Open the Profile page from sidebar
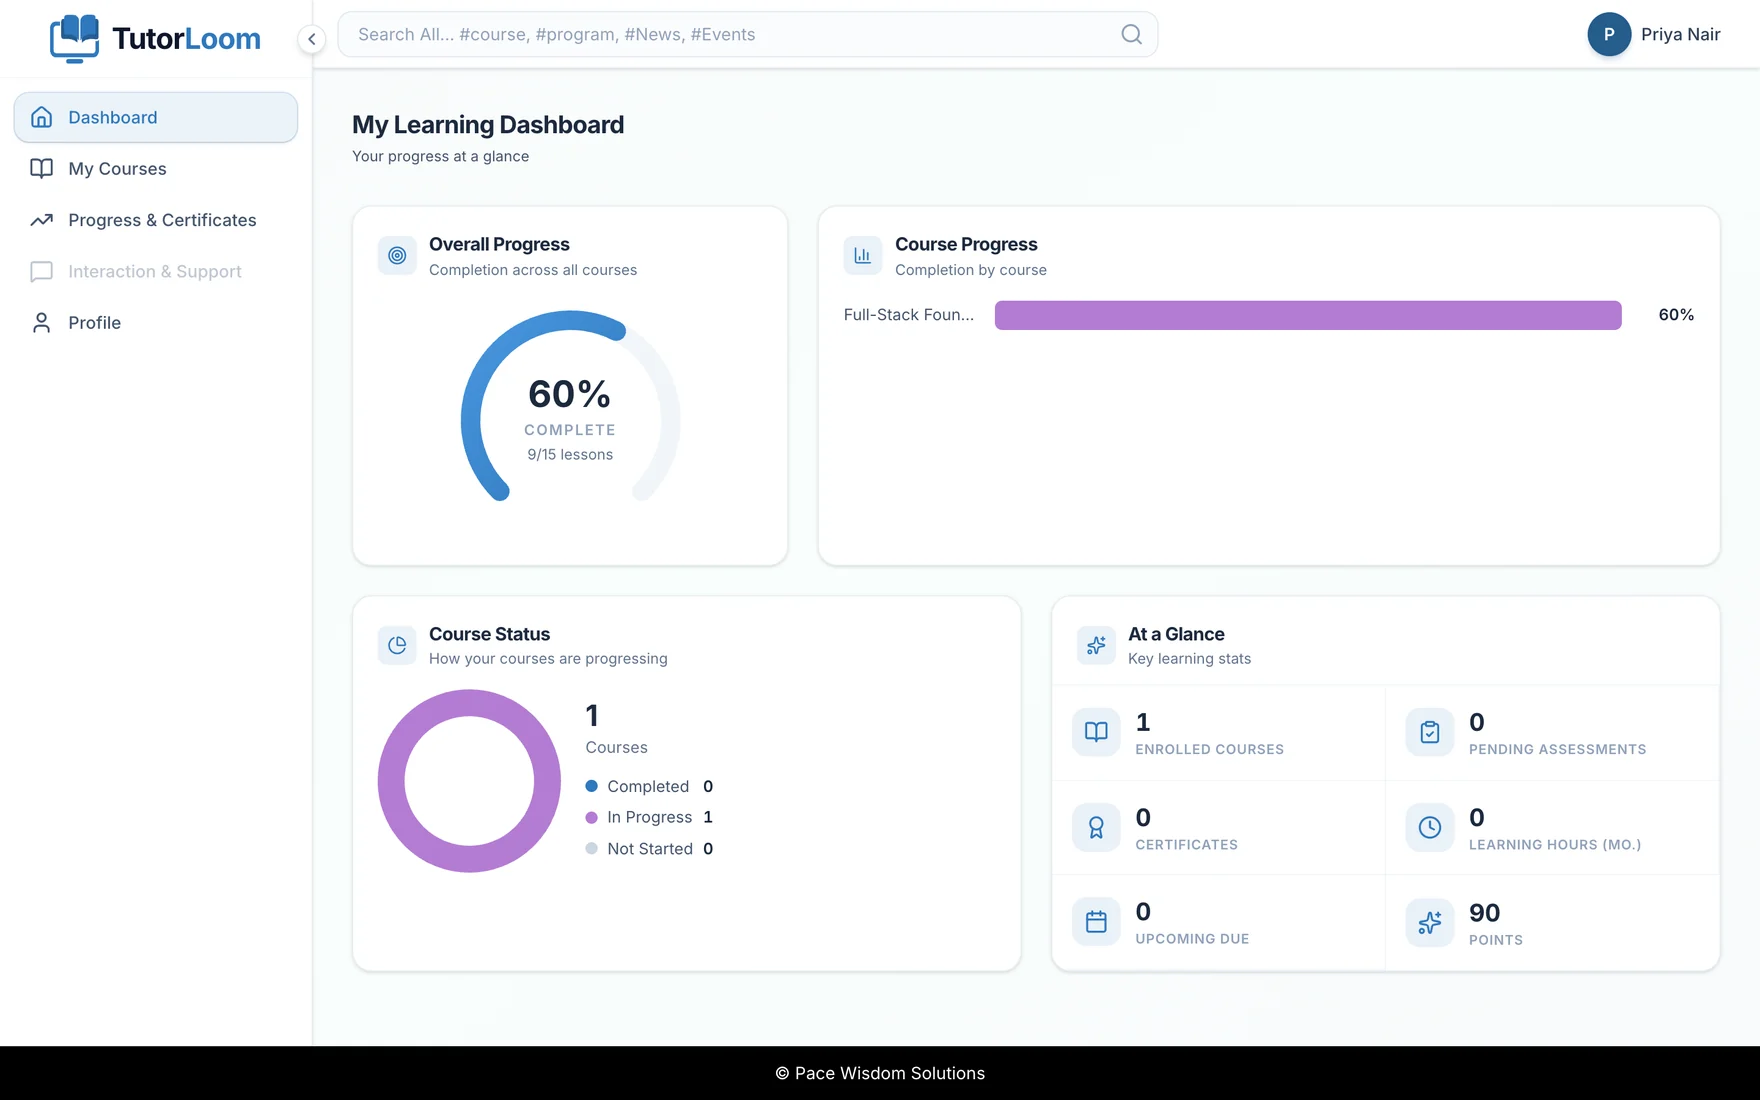 click(x=156, y=323)
